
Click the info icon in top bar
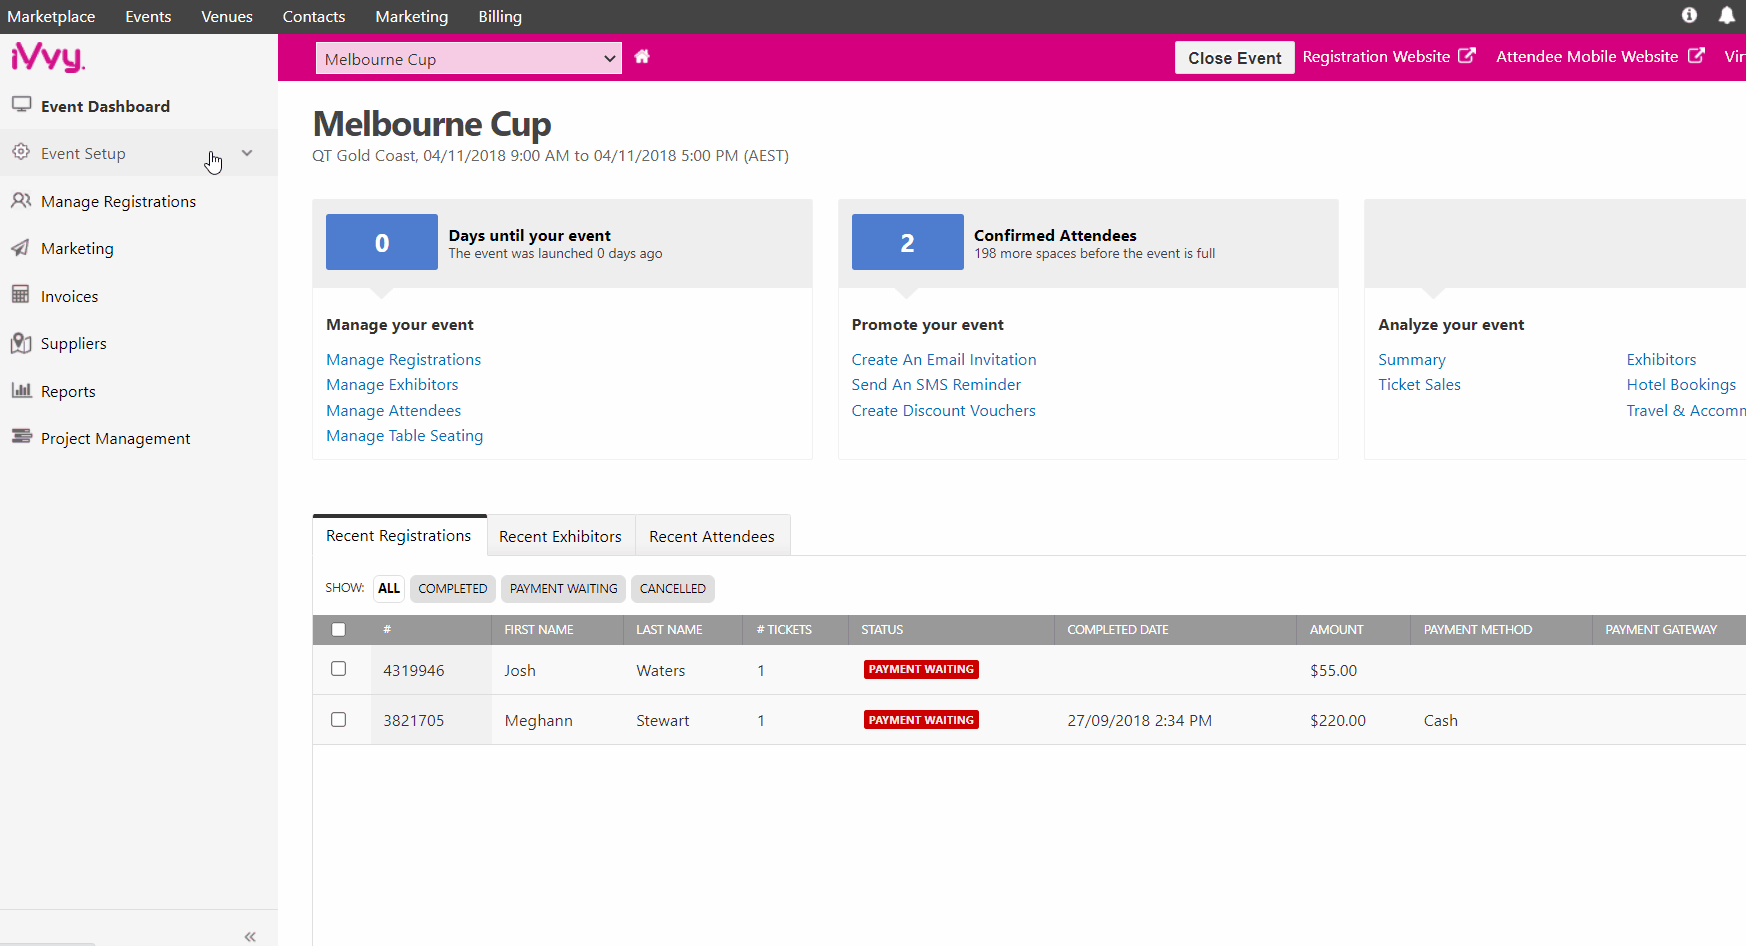1689,15
